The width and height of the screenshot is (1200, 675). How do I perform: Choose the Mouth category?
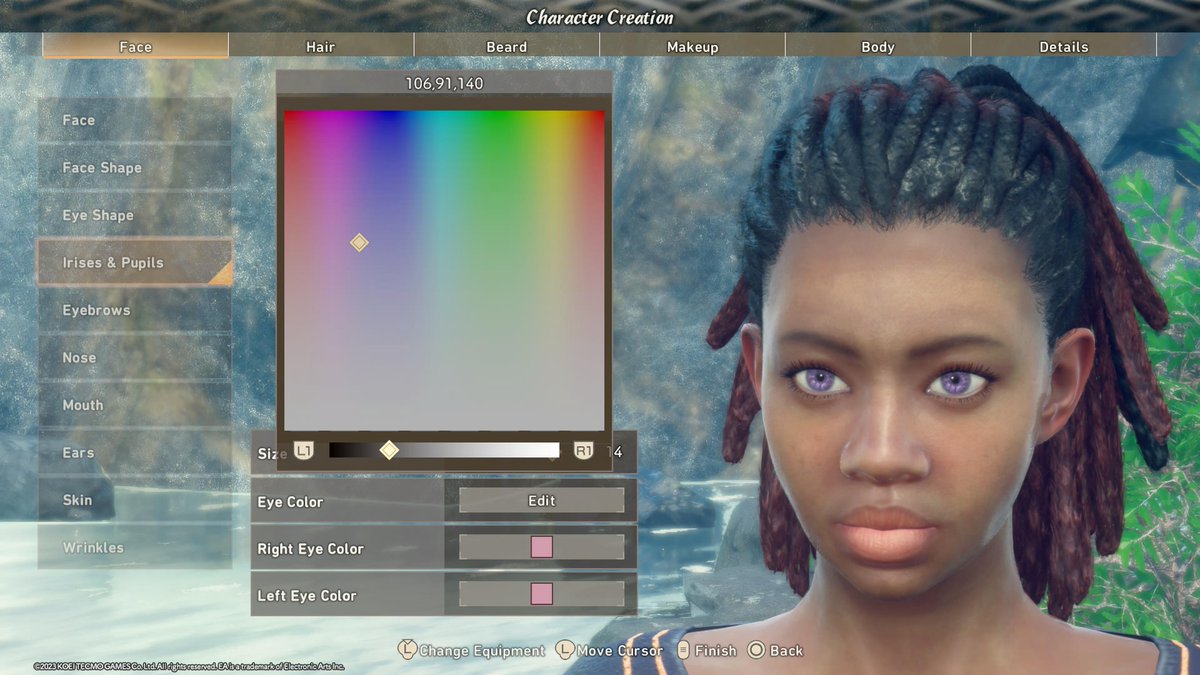point(134,405)
